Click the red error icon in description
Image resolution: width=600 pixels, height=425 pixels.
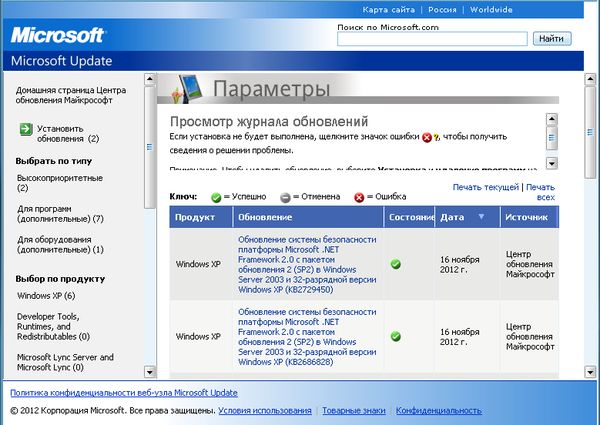427,138
